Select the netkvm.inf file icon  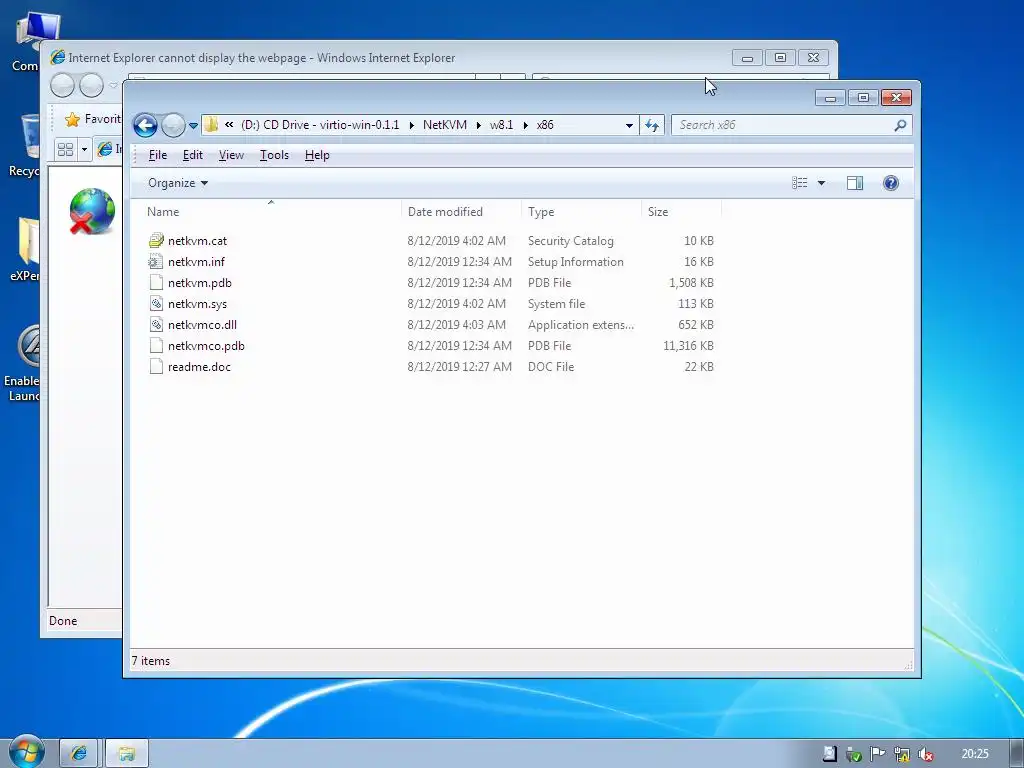(155, 261)
